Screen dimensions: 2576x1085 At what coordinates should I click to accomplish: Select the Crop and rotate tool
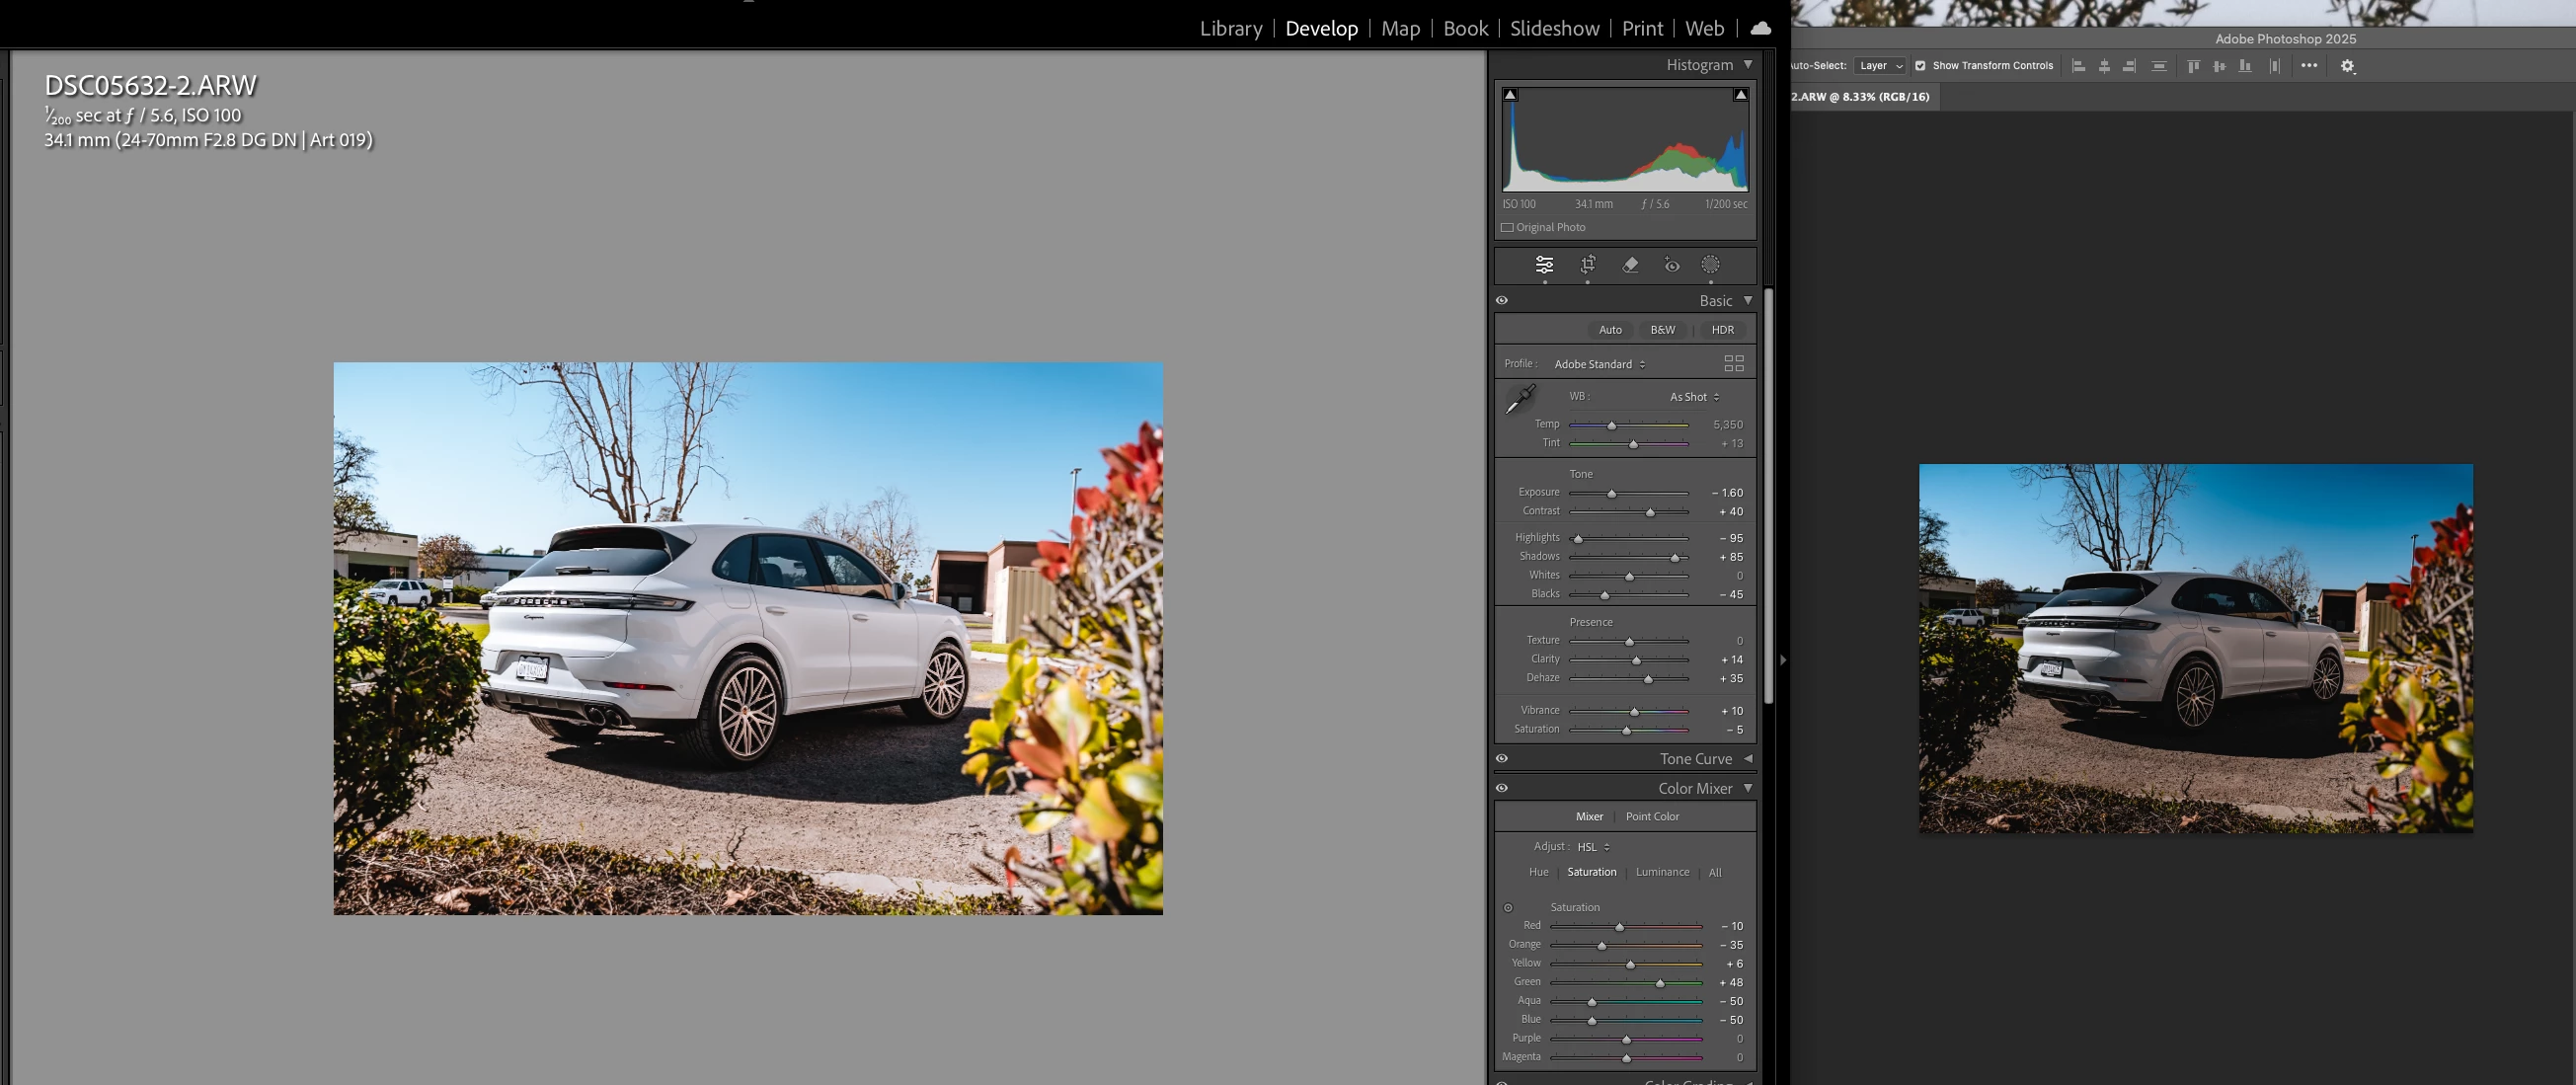1588,265
